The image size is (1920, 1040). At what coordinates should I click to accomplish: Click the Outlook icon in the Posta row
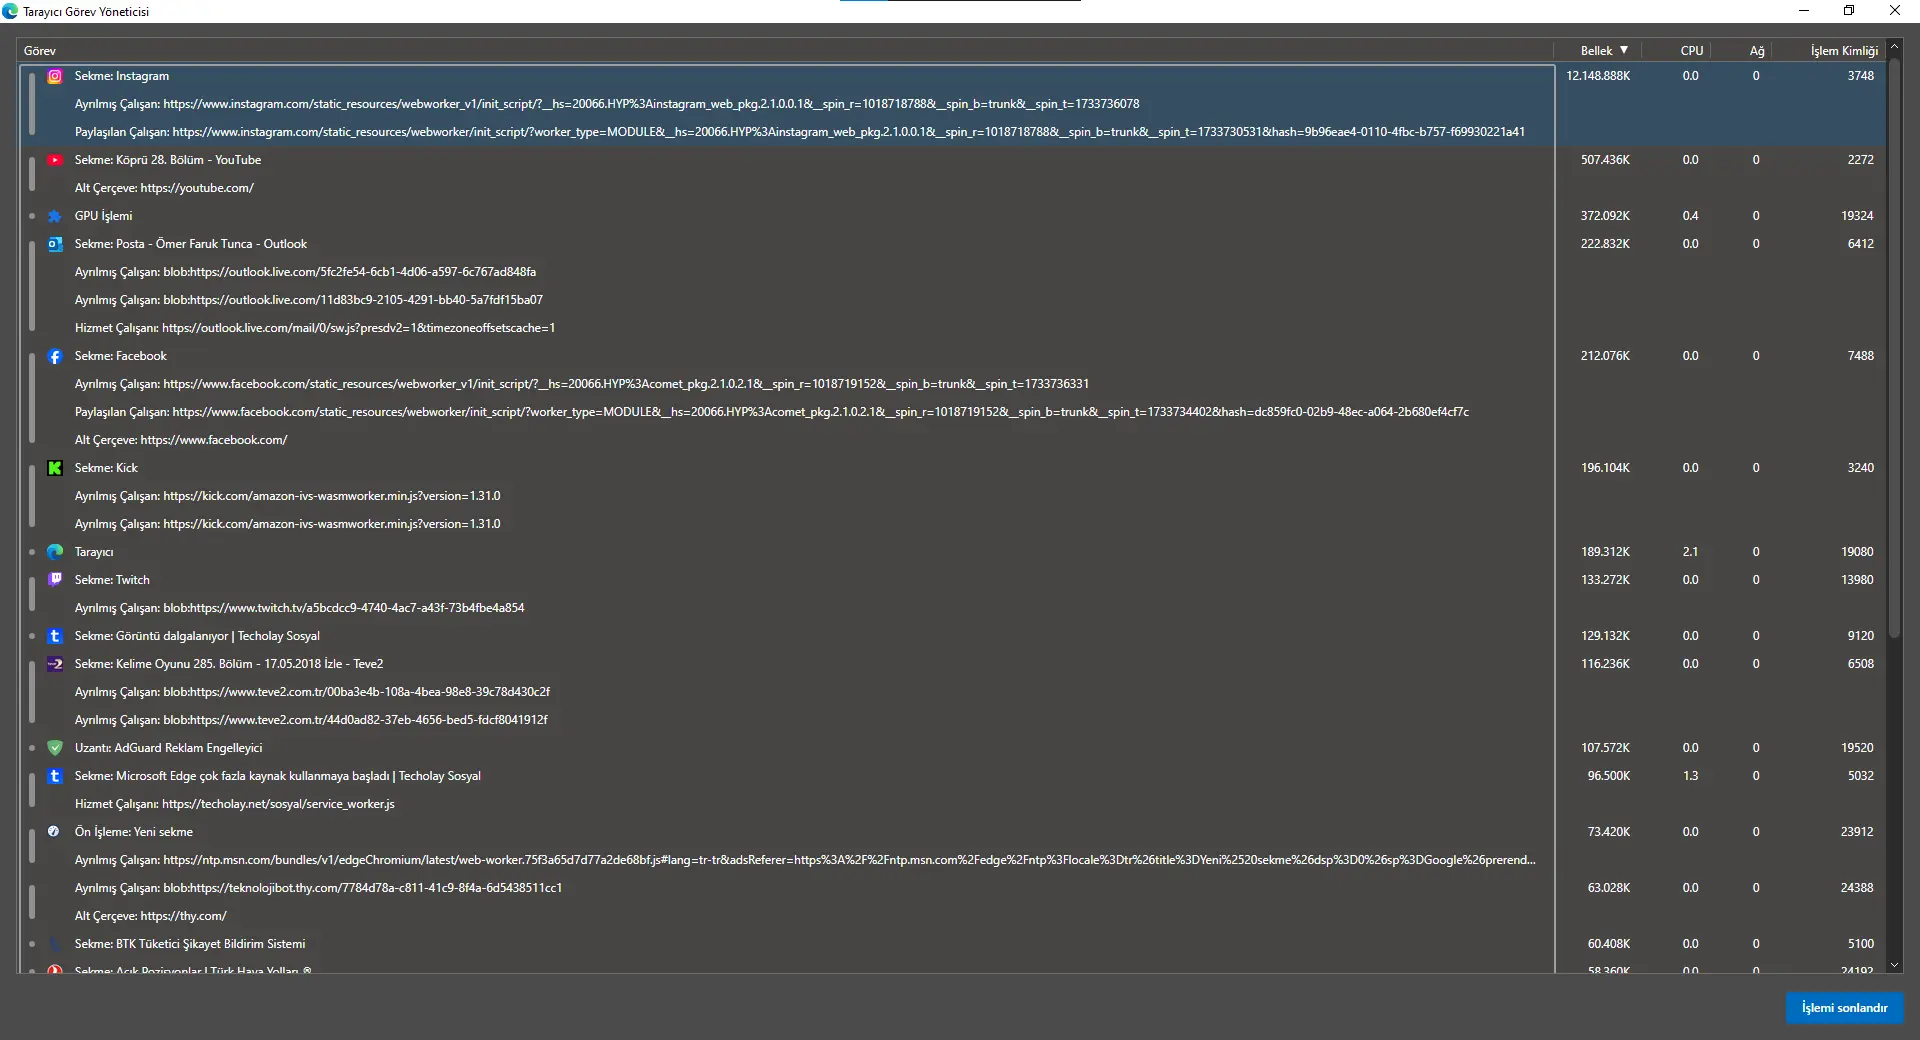pos(55,244)
